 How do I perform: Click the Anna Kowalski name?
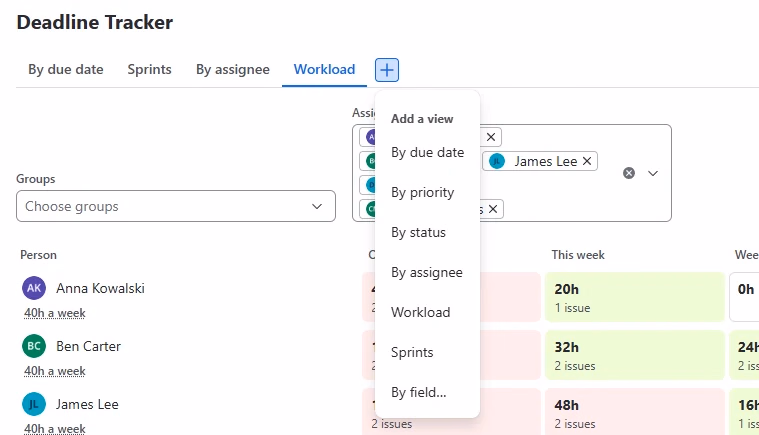point(100,288)
